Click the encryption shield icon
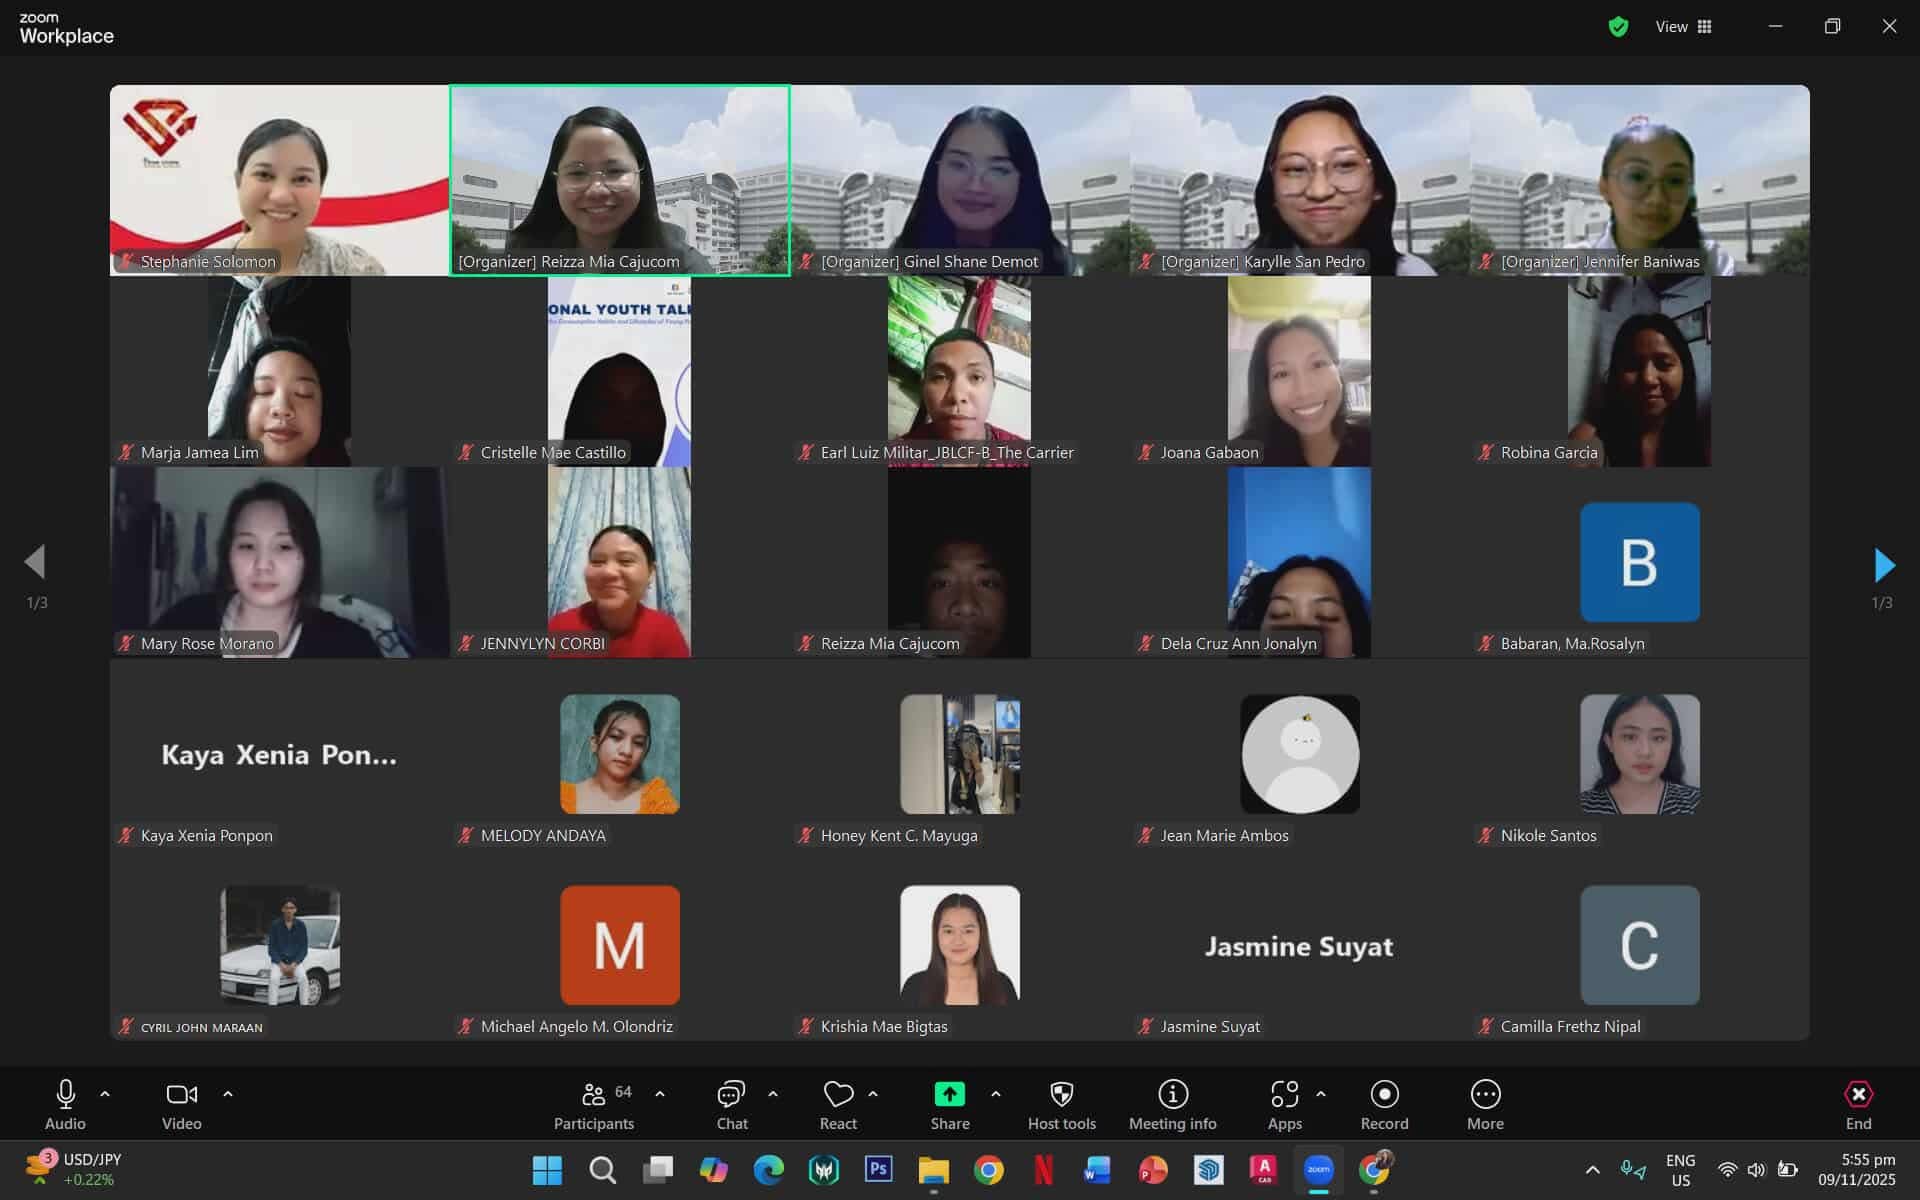This screenshot has width=1920, height=1200. pos(1618,27)
